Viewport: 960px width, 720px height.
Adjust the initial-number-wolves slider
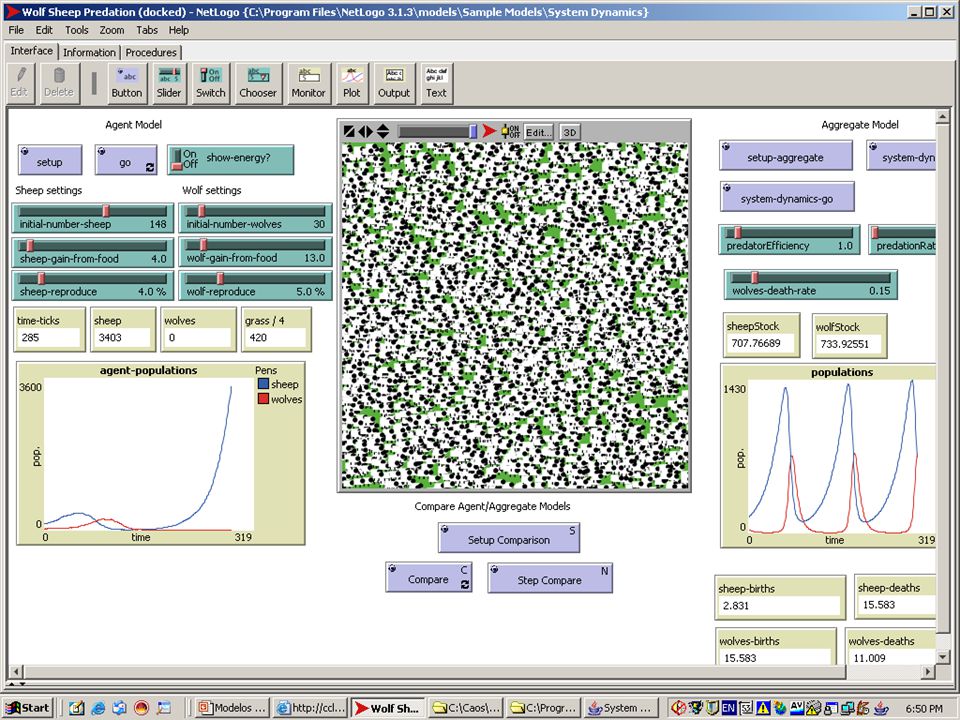255,217
